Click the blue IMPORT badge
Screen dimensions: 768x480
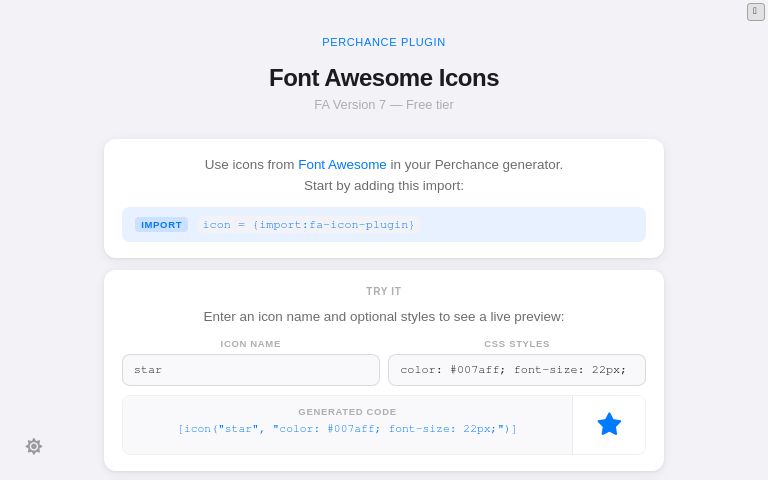coord(161,225)
